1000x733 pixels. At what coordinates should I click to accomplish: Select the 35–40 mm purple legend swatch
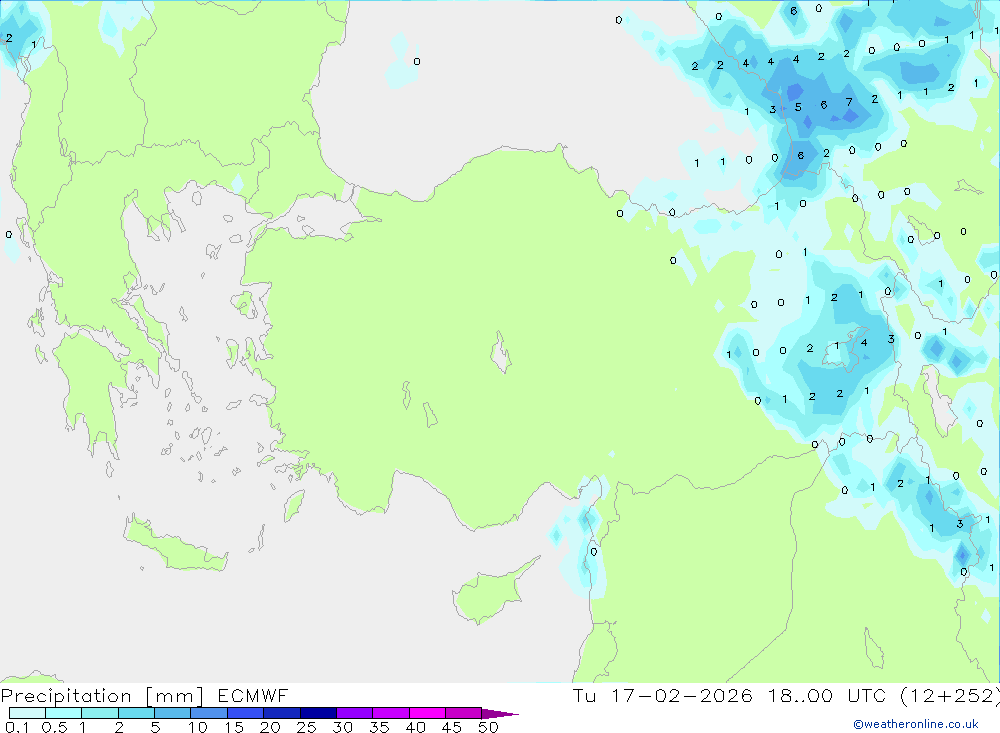pyautogui.click(x=390, y=713)
